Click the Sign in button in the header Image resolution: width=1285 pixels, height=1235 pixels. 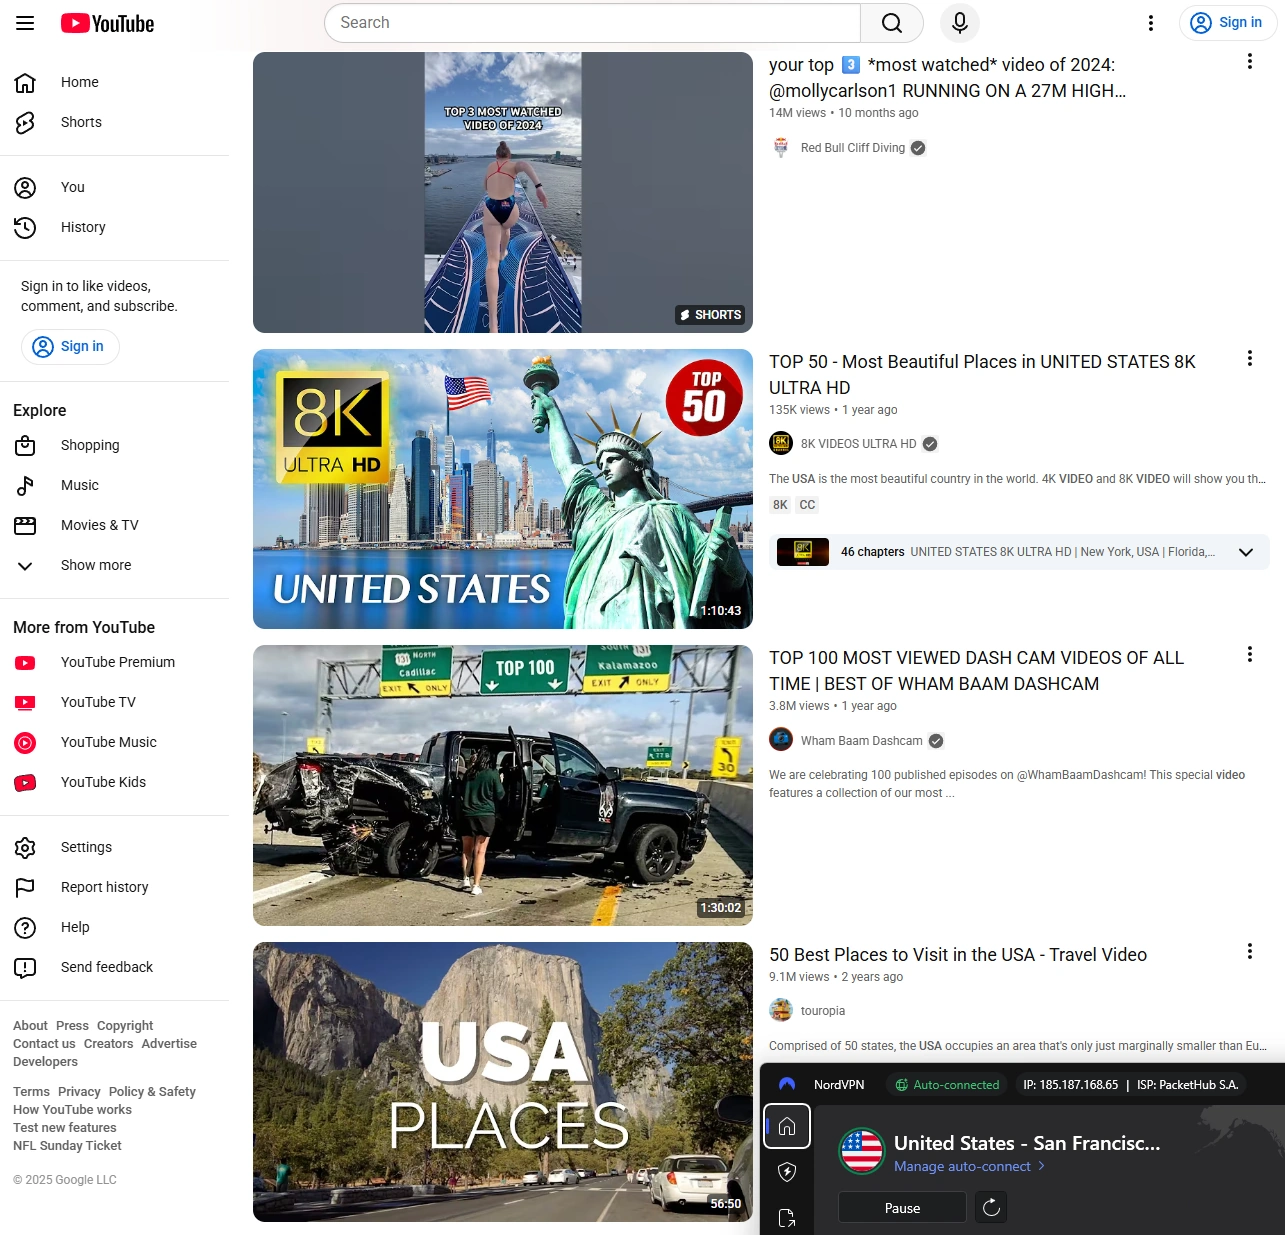[x=1227, y=23]
